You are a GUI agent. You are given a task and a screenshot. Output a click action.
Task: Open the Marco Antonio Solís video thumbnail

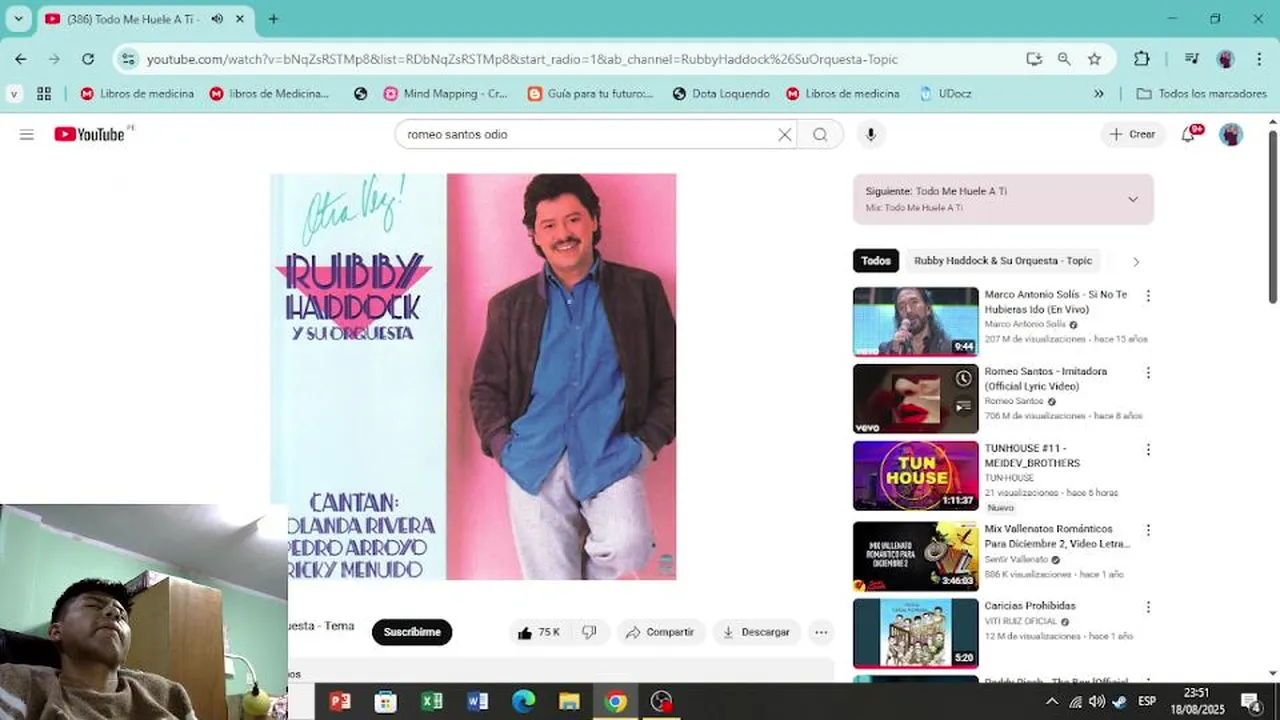coord(915,321)
